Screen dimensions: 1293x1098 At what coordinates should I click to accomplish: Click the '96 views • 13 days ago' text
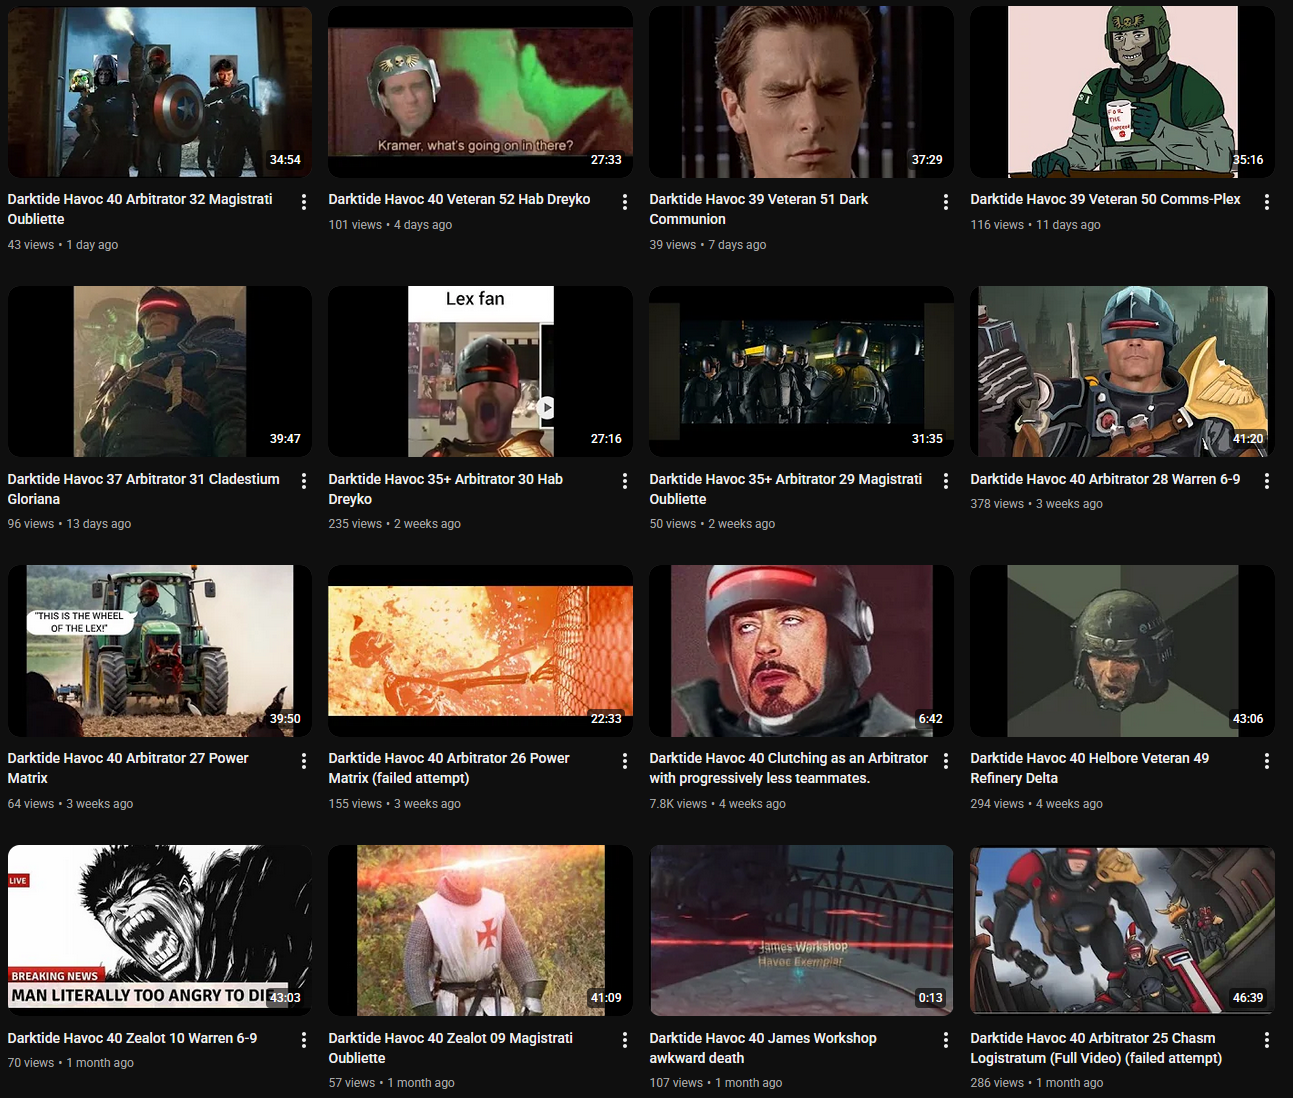point(70,524)
